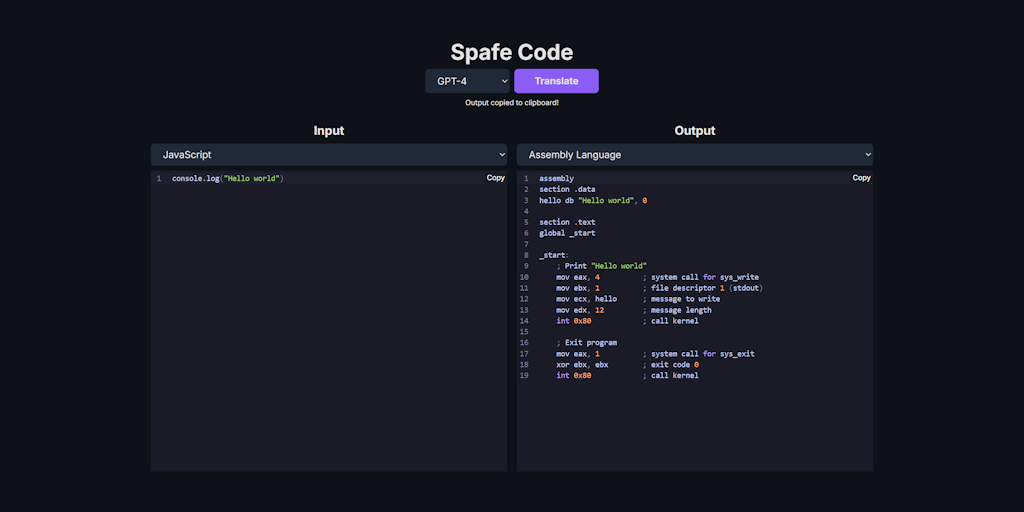
Task: Click line number 1 in input editor
Action: click(x=158, y=179)
